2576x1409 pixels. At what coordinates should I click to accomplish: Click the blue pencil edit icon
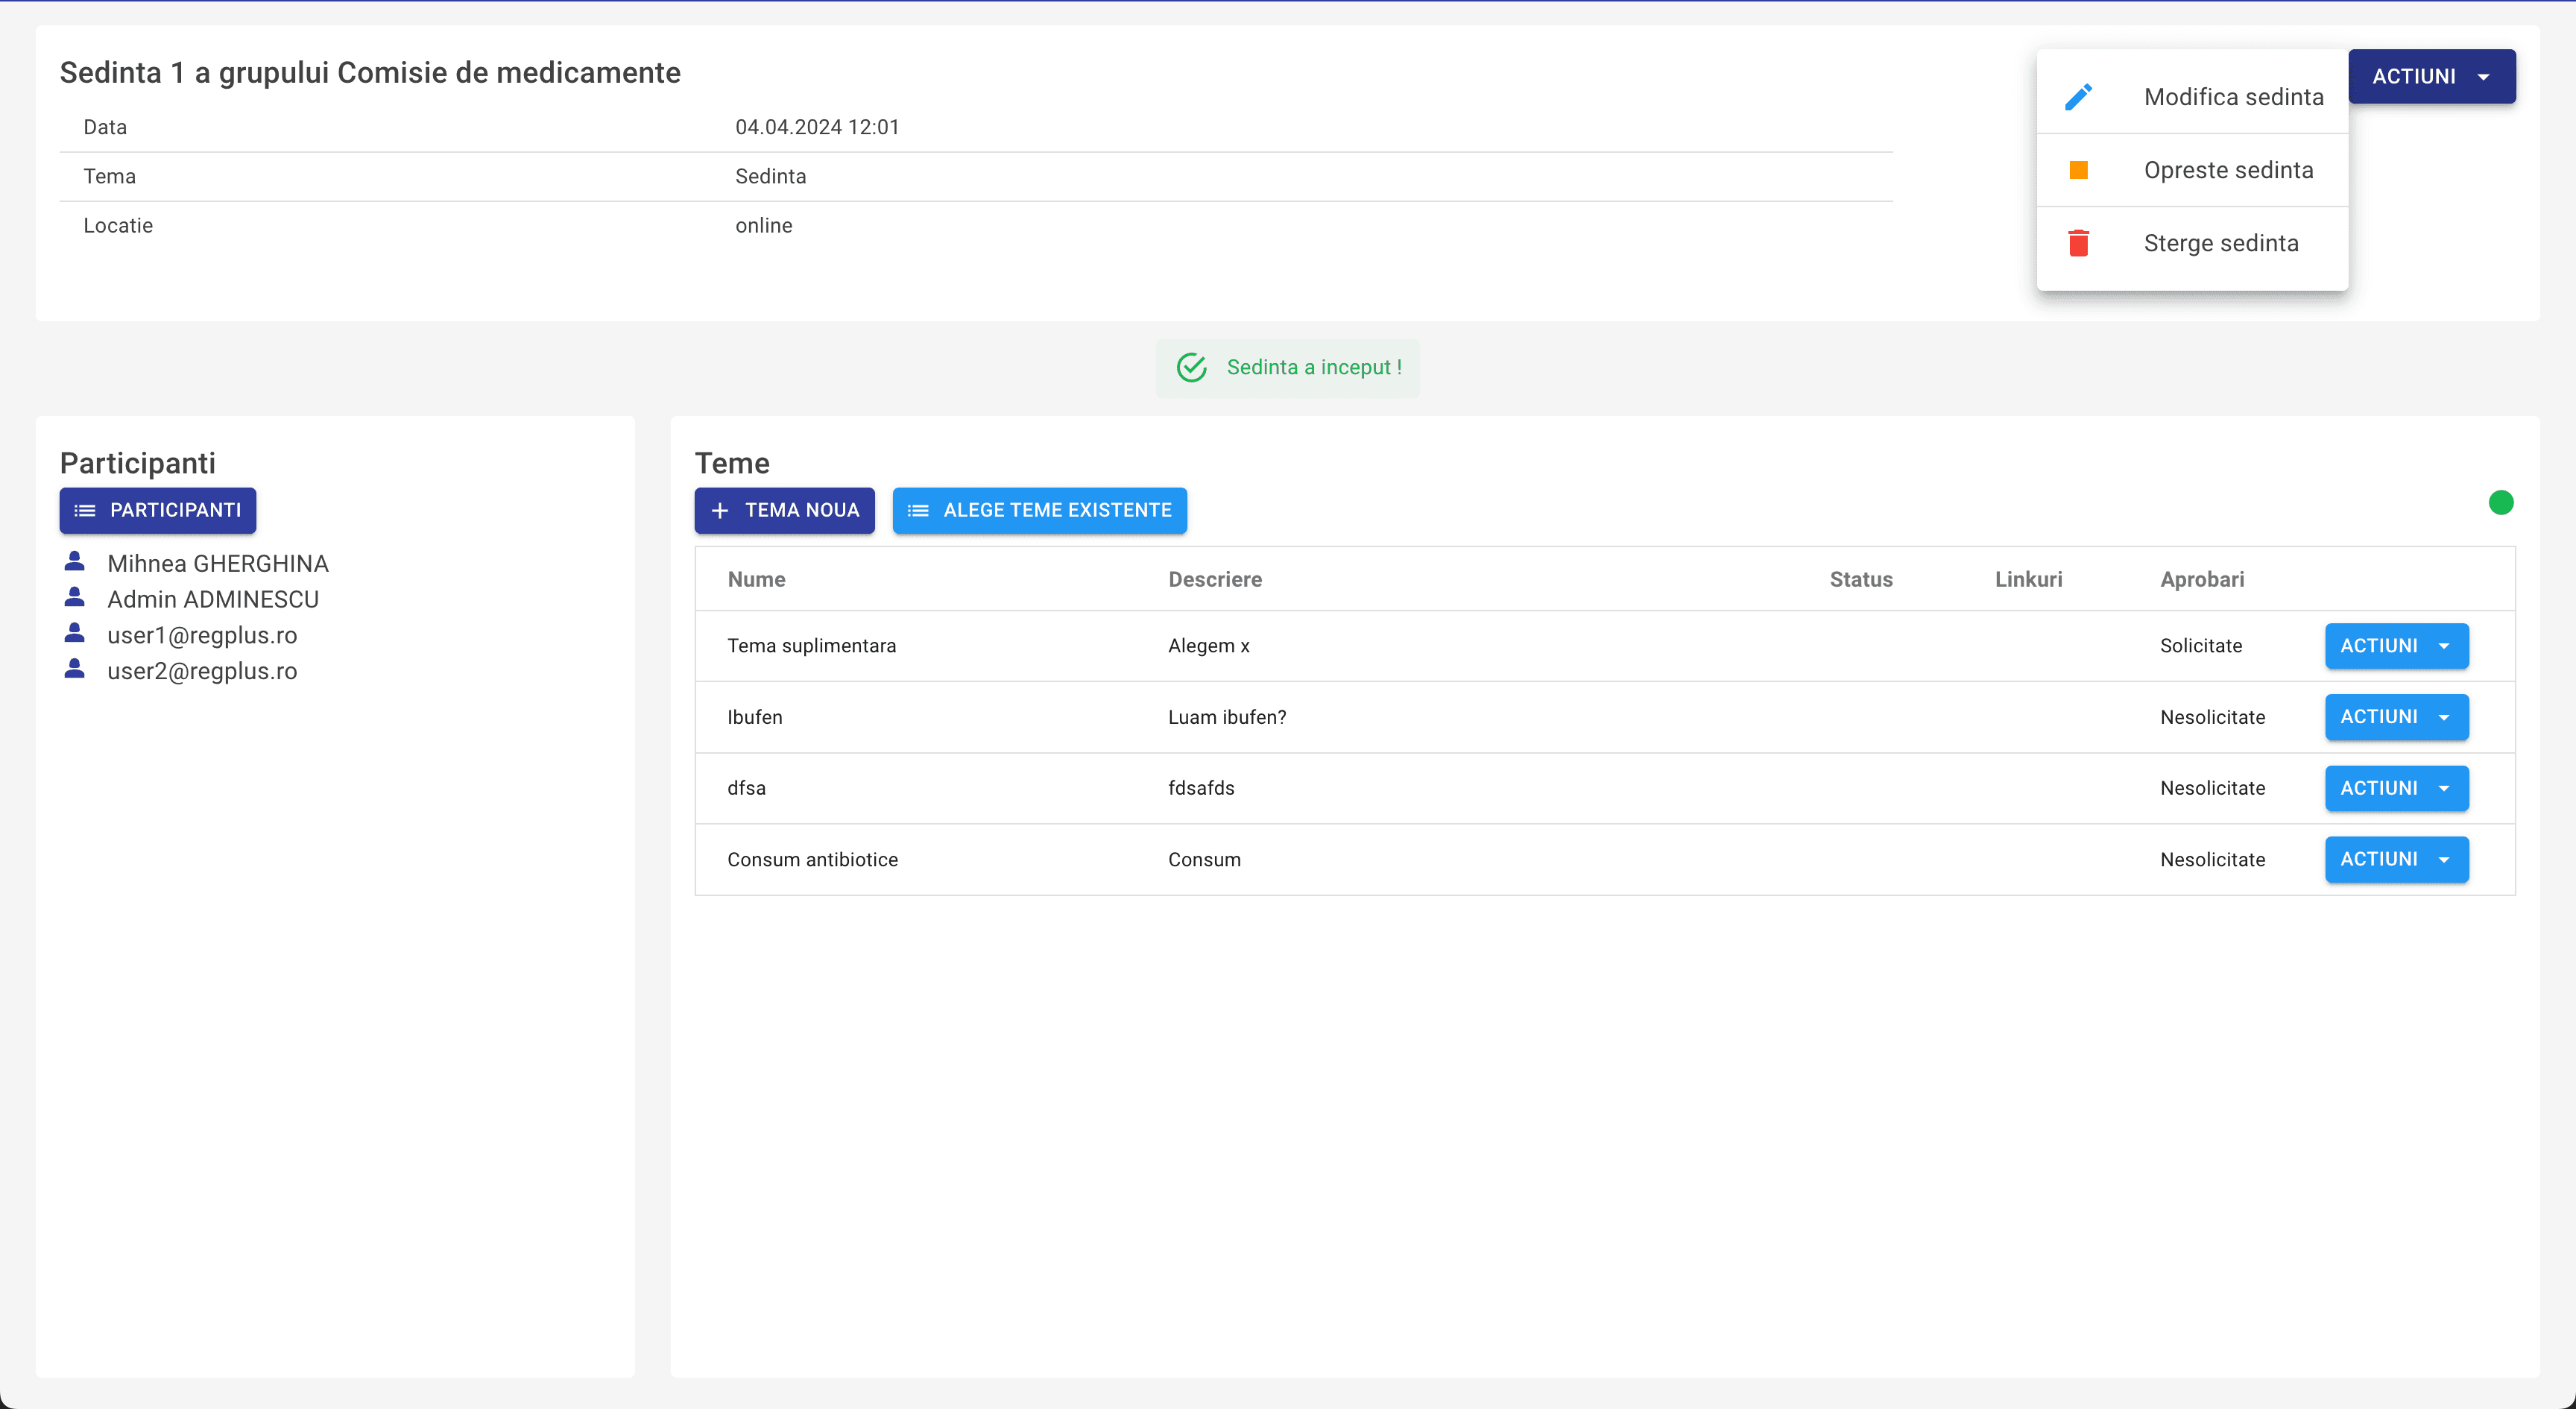[2078, 97]
